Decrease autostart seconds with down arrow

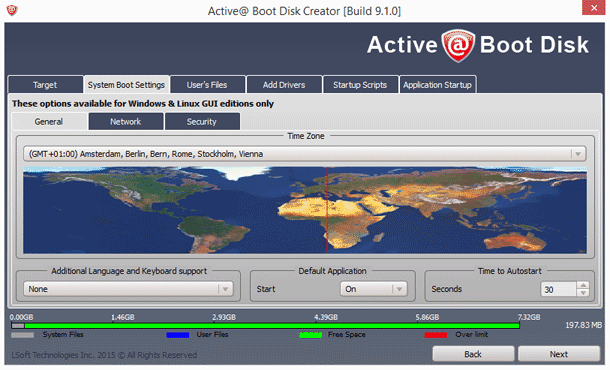(x=583, y=293)
